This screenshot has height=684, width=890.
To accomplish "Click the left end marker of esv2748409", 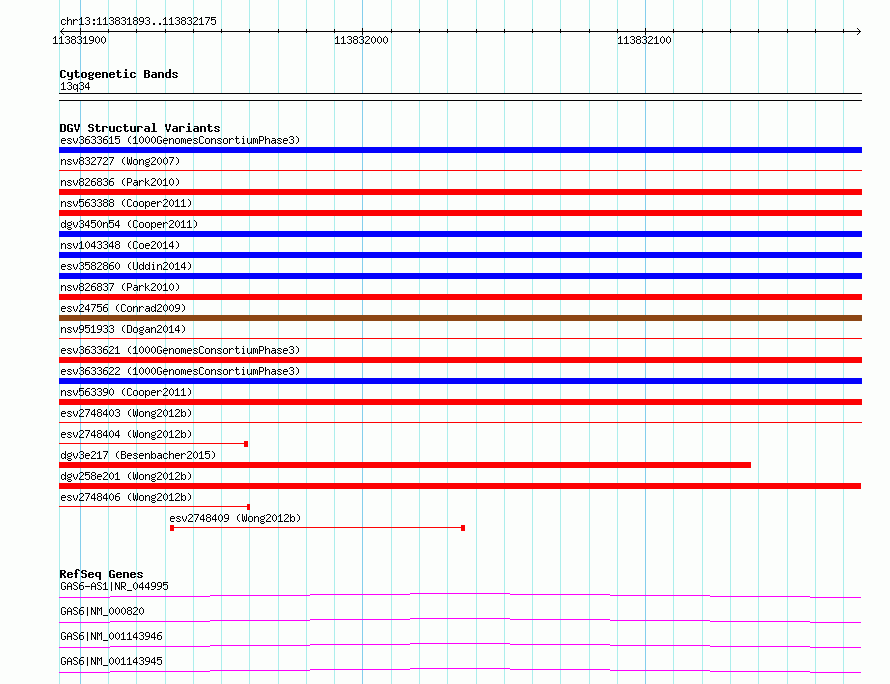I will click(x=172, y=528).
